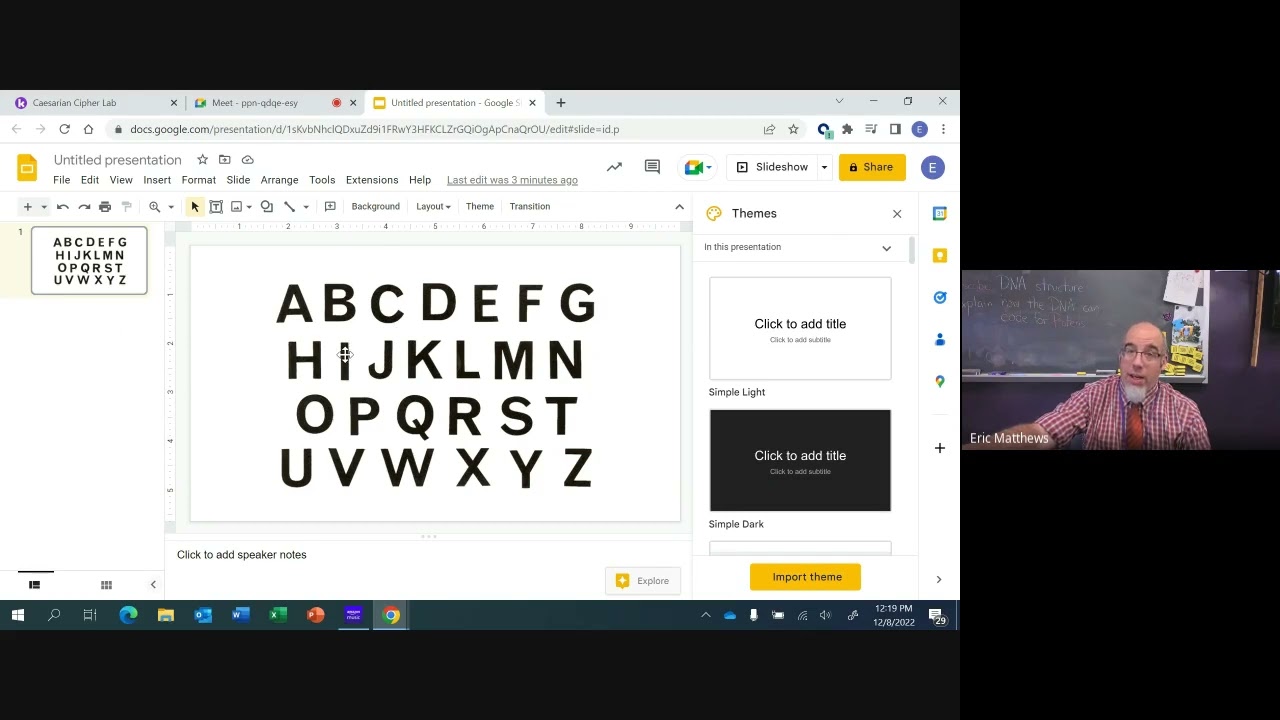This screenshot has width=1280, height=720.
Task: Open the Shape tool
Action: pyautogui.click(x=267, y=207)
